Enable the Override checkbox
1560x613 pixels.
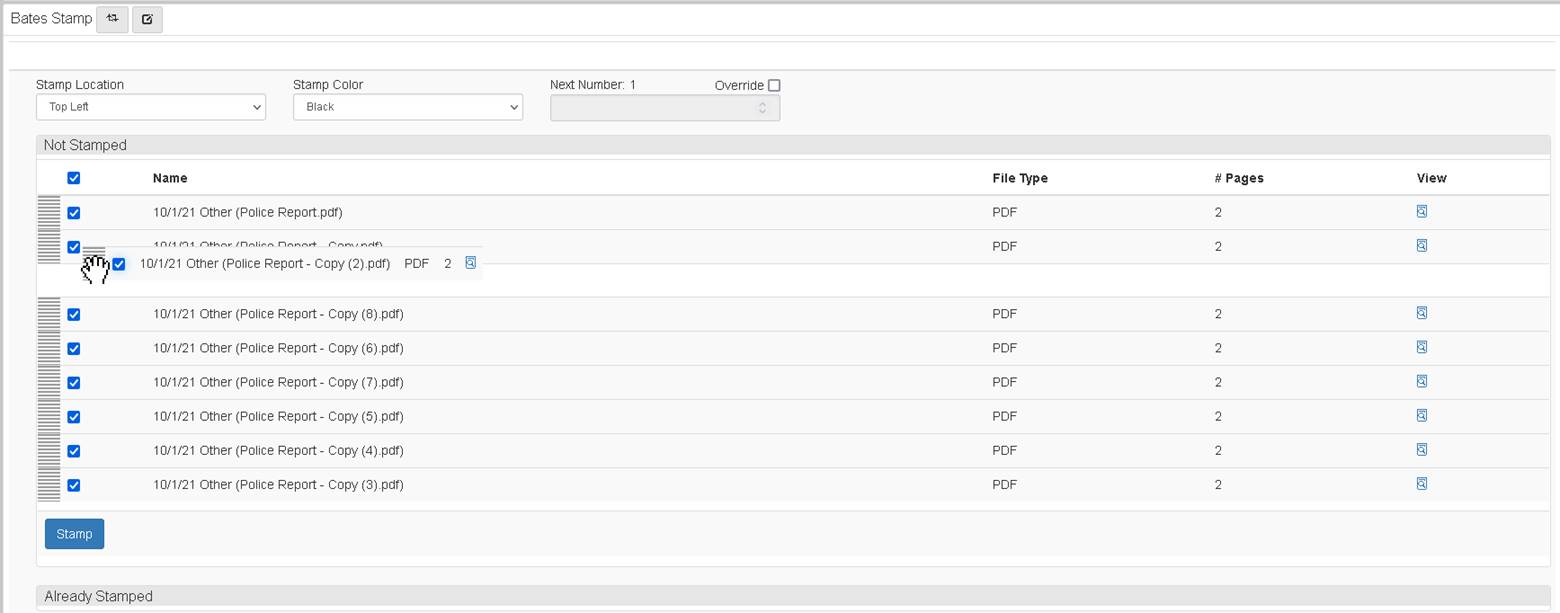coord(773,86)
